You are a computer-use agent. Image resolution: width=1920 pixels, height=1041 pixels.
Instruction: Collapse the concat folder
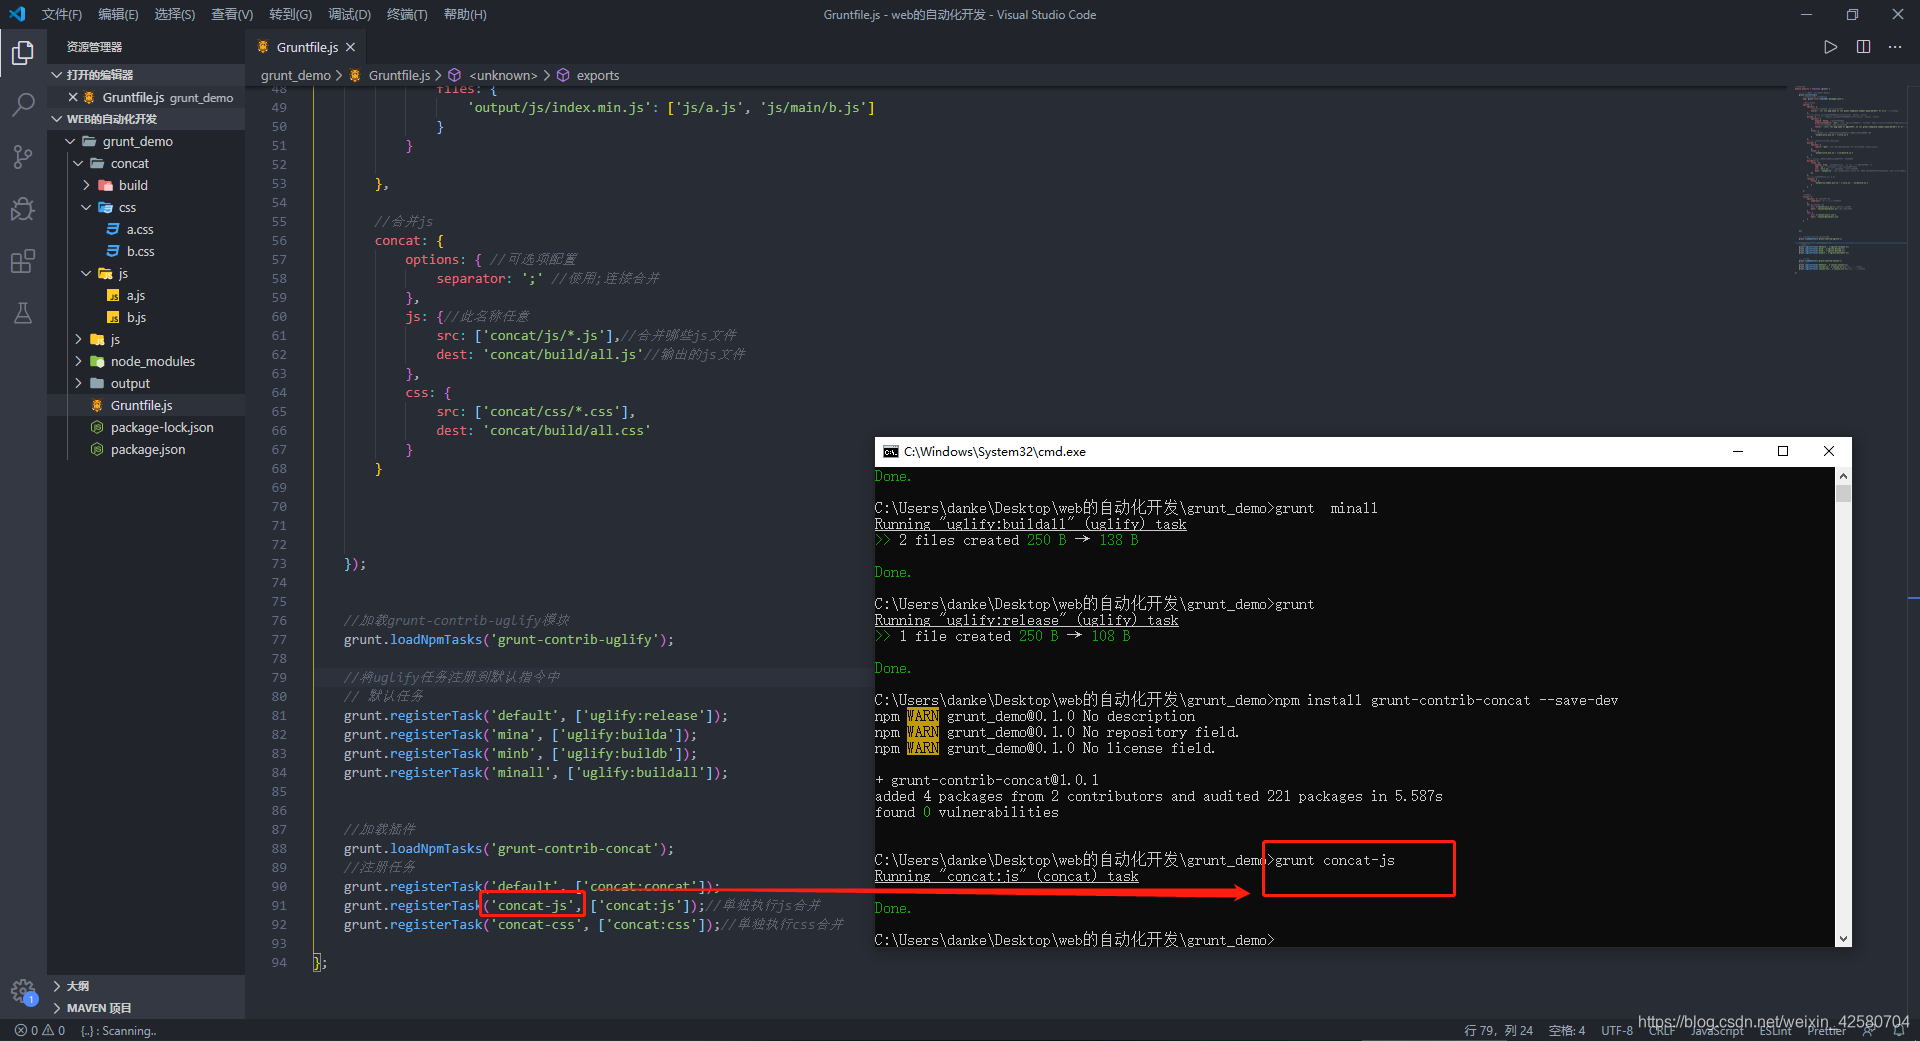[x=78, y=163]
